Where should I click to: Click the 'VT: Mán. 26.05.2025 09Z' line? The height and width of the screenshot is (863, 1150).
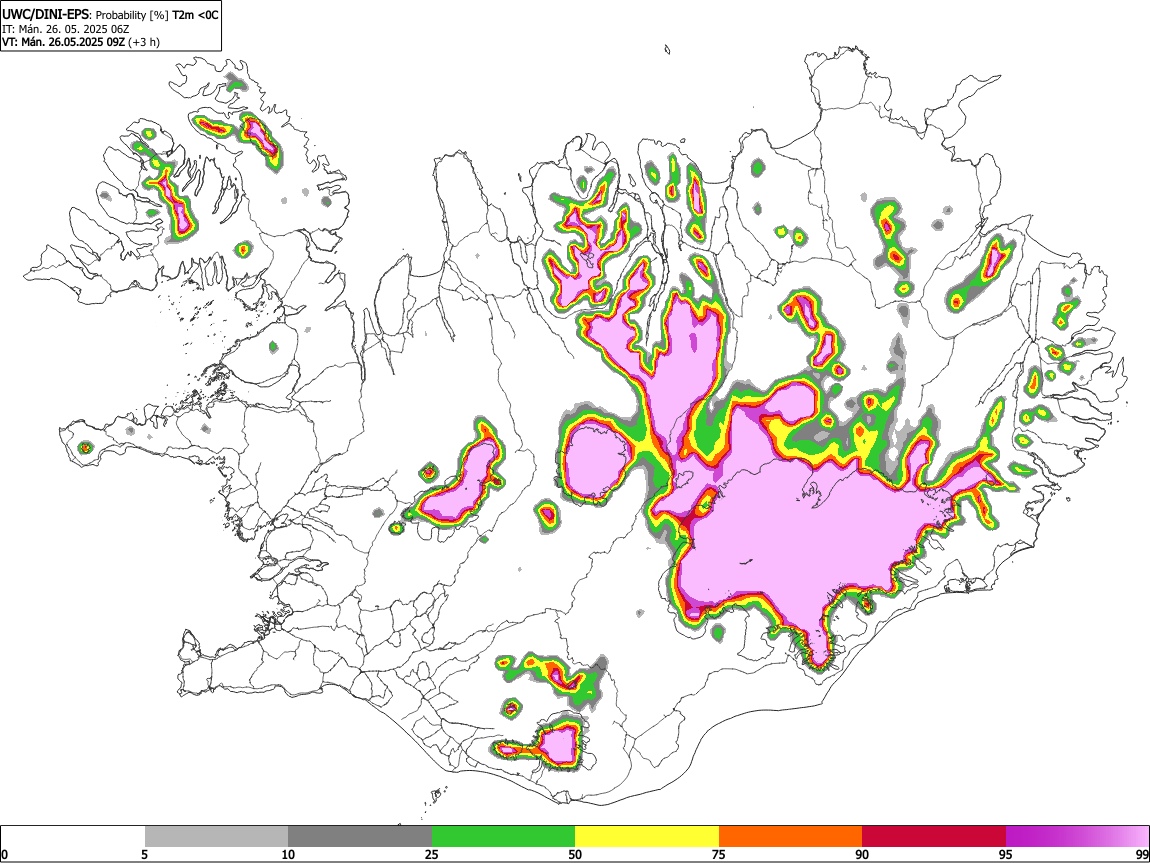[x=63, y=42]
